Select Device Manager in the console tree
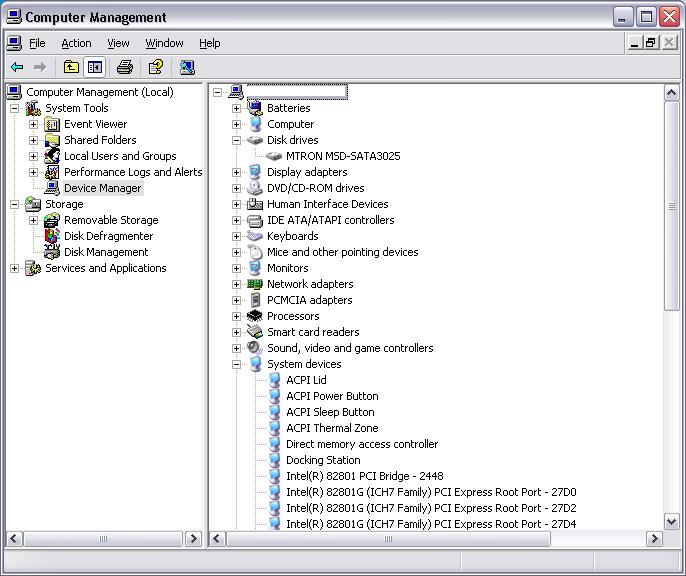Image resolution: width=686 pixels, height=576 pixels. [103, 188]
